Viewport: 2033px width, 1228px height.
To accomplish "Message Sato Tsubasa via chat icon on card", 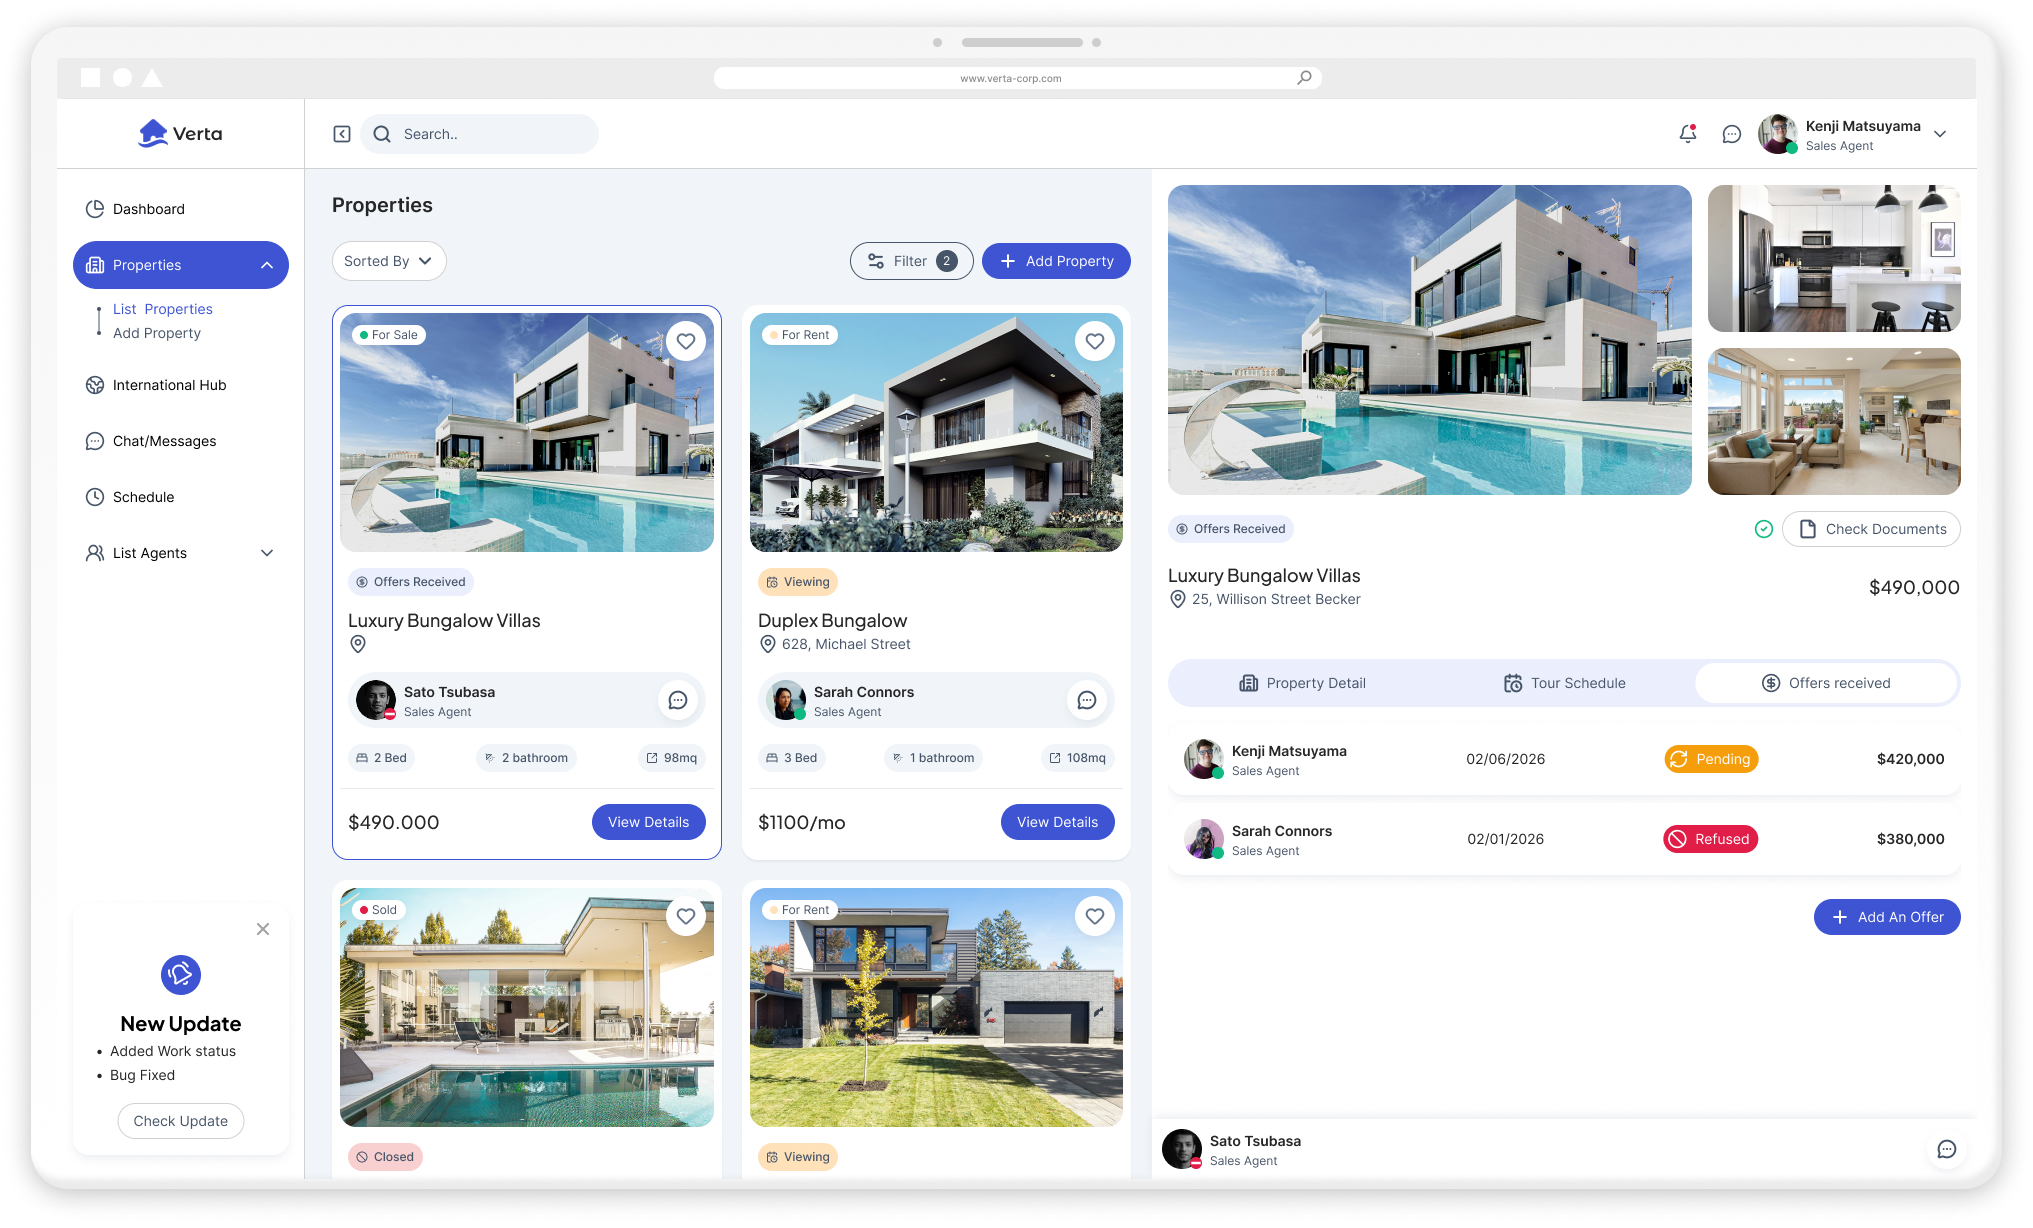I will point(678,700).
